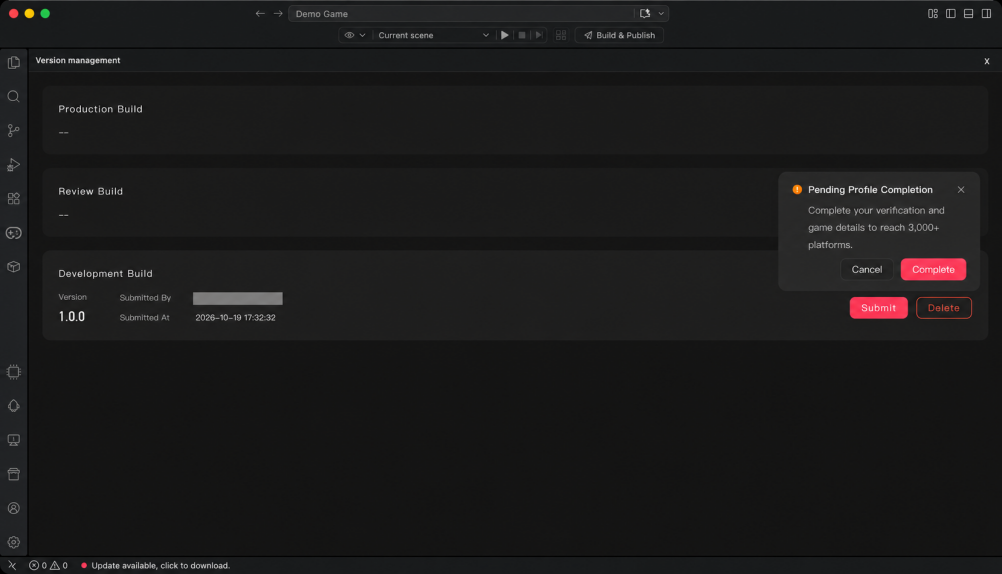Open the chevron beside the chat icon
Image resolution: width=1002 pixels, height=574 pixels.
coord(661,13)
